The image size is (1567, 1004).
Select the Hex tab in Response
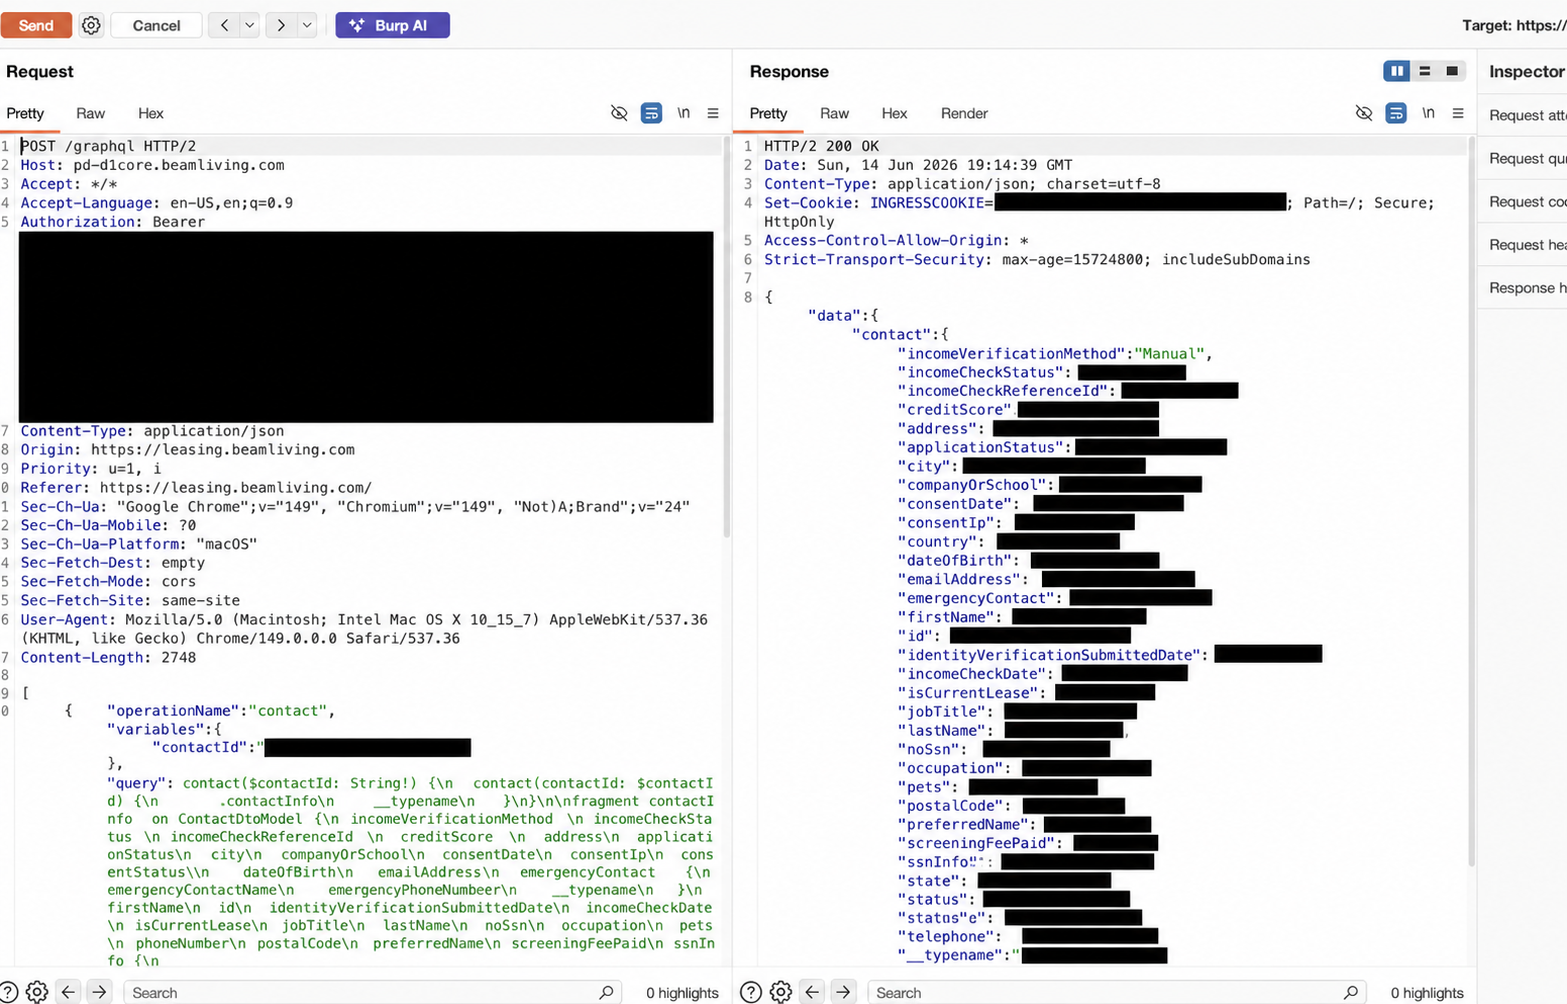(x=894, y=113)
